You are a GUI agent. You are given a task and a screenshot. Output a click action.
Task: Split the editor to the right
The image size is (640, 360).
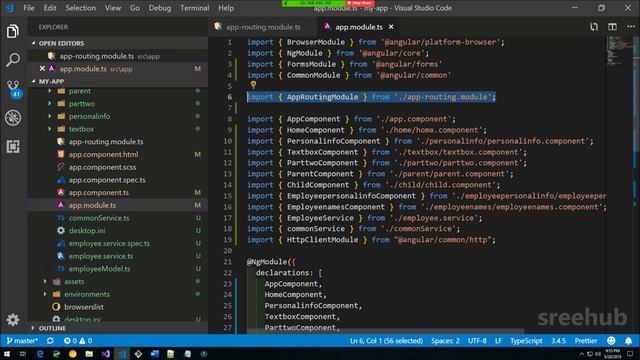pyautogui.click(x=612, y=27)
